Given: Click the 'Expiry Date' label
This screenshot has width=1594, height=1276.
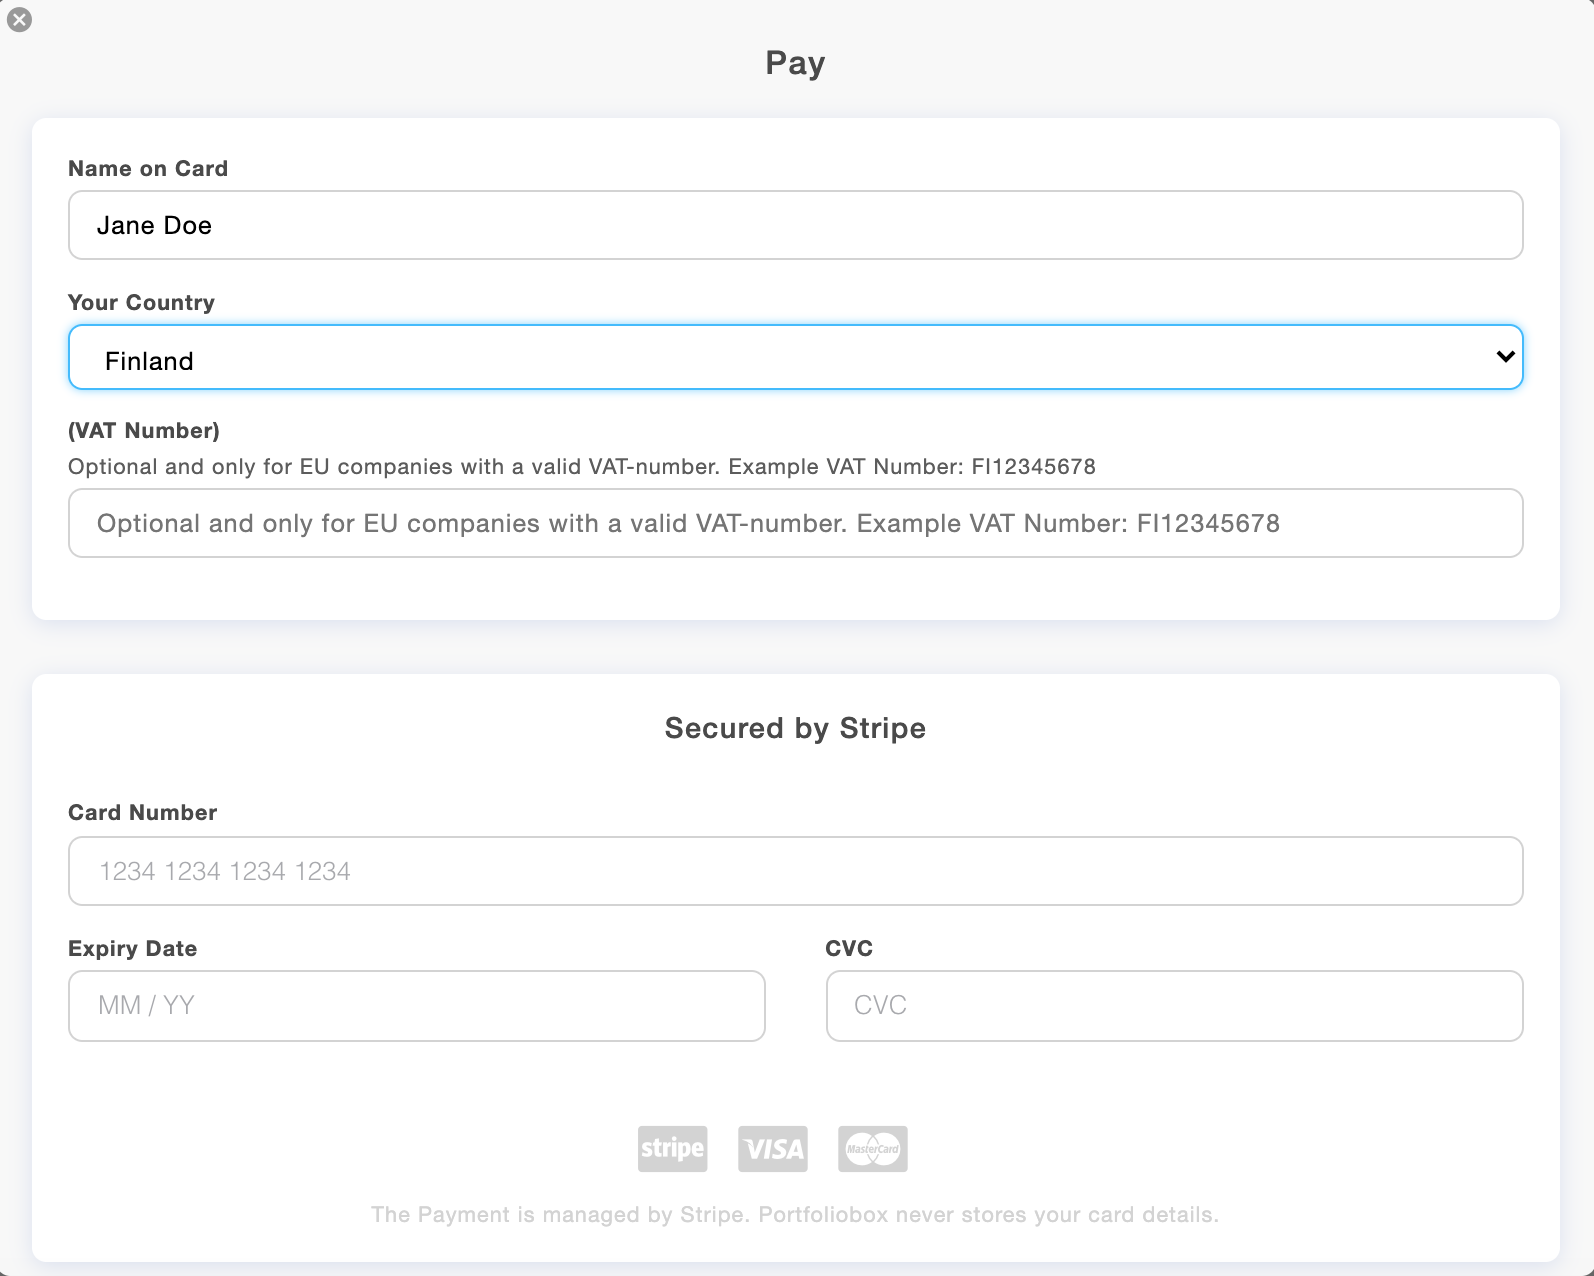Looking at the screenshot, I should tap(132, 949).
